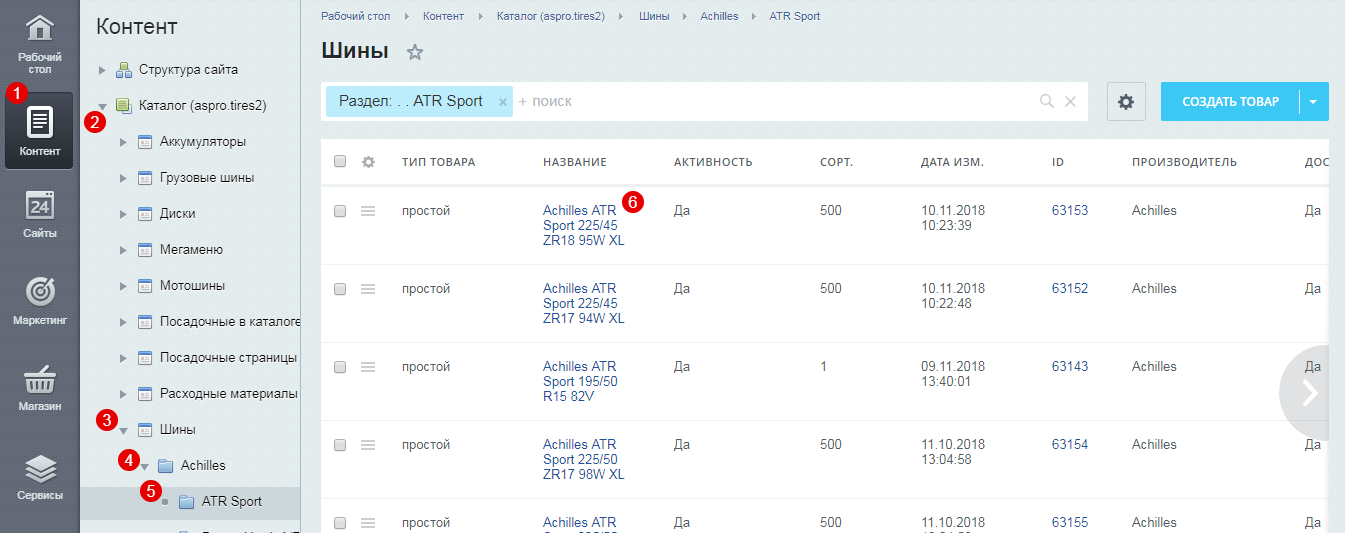Collapse the Шины tree node

[x=123, y=431]
